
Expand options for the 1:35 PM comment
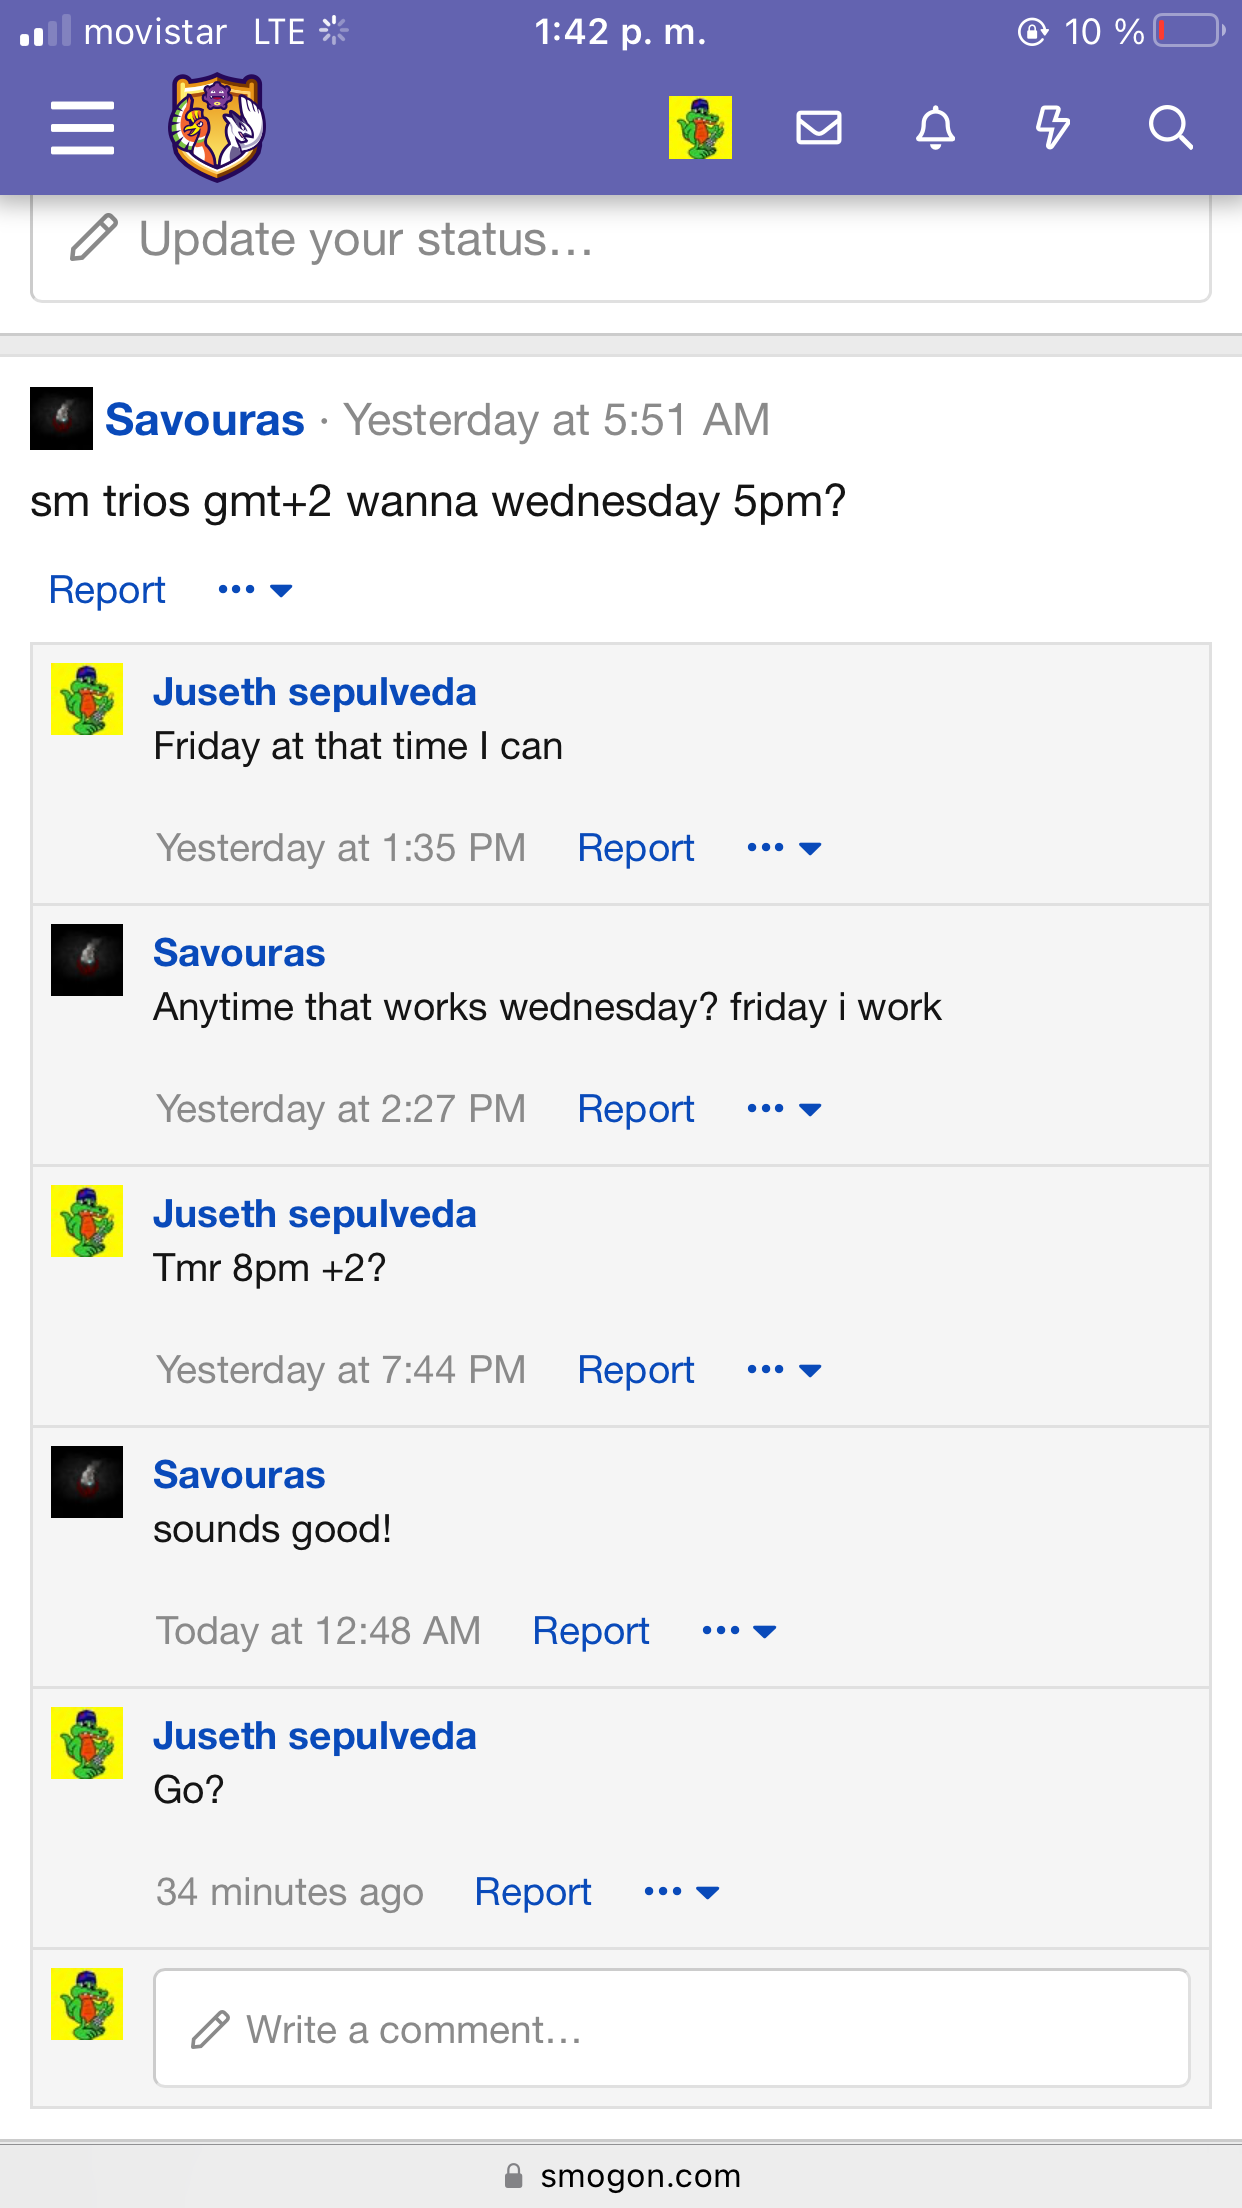click(784, 848)
